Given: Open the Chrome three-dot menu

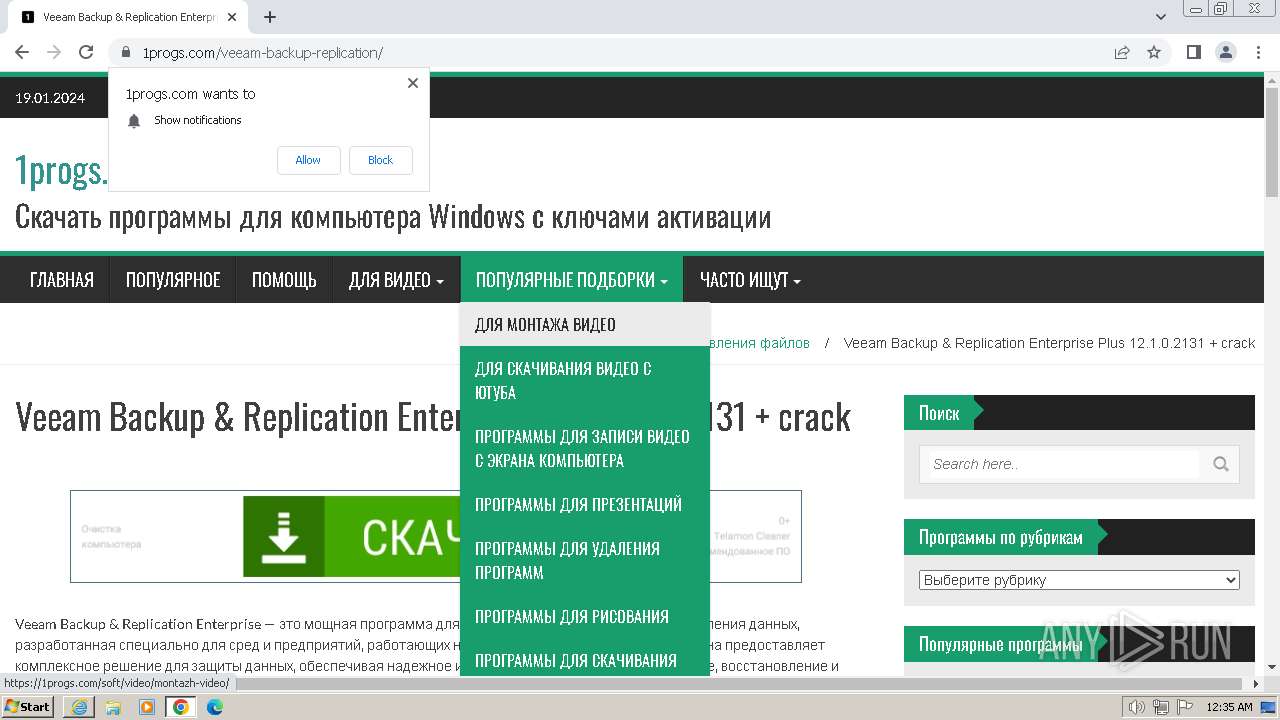Looking at the screenshot, I should click(x=1258, y=52).
